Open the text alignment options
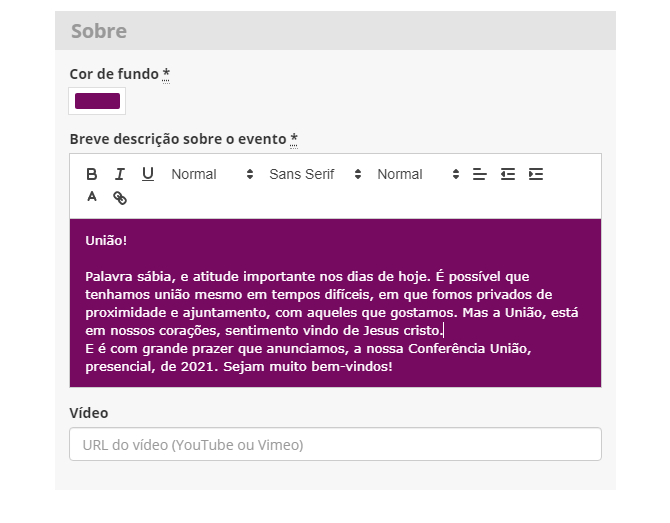This screenshot has height=523, width=670. point(480,174)
